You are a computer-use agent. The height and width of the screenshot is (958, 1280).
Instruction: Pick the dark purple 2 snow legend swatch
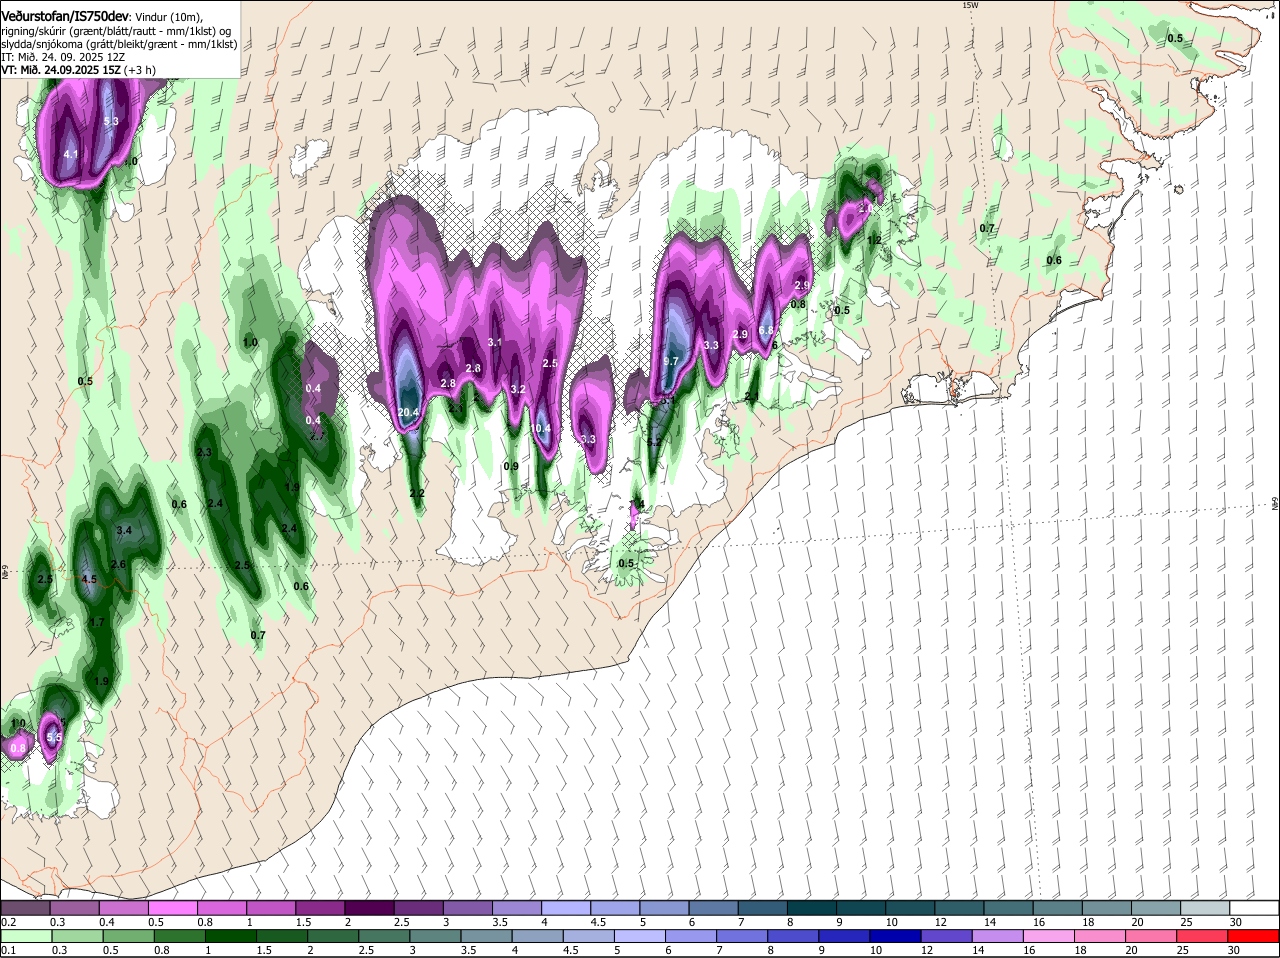(x=368, y=908)
